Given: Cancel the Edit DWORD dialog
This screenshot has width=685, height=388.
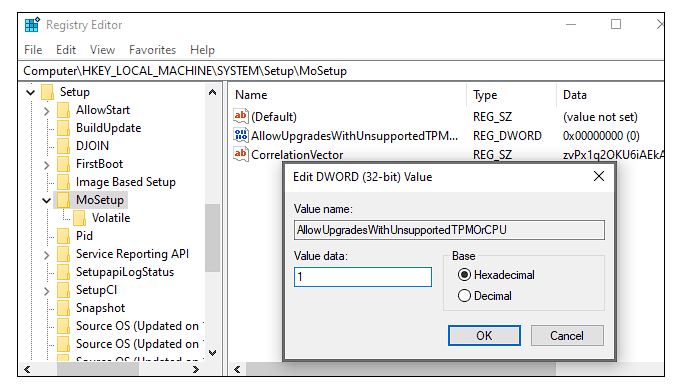Looking at the screenshot, I should 567,336.
